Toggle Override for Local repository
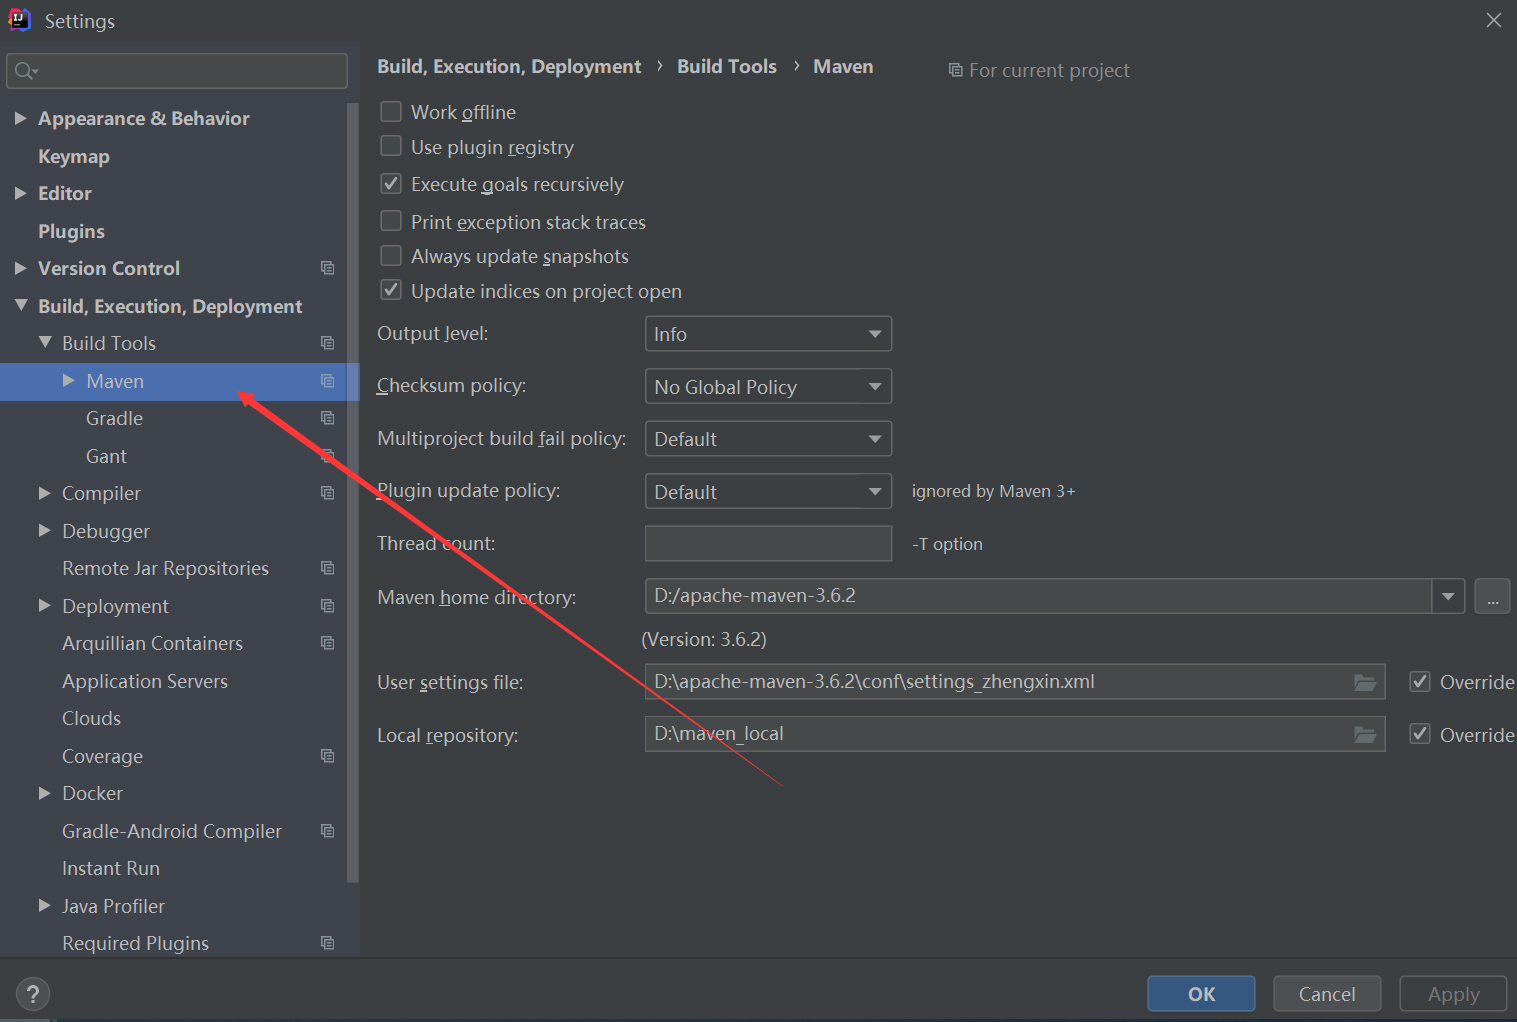 pyautogui.click(x=1419, y=734)
